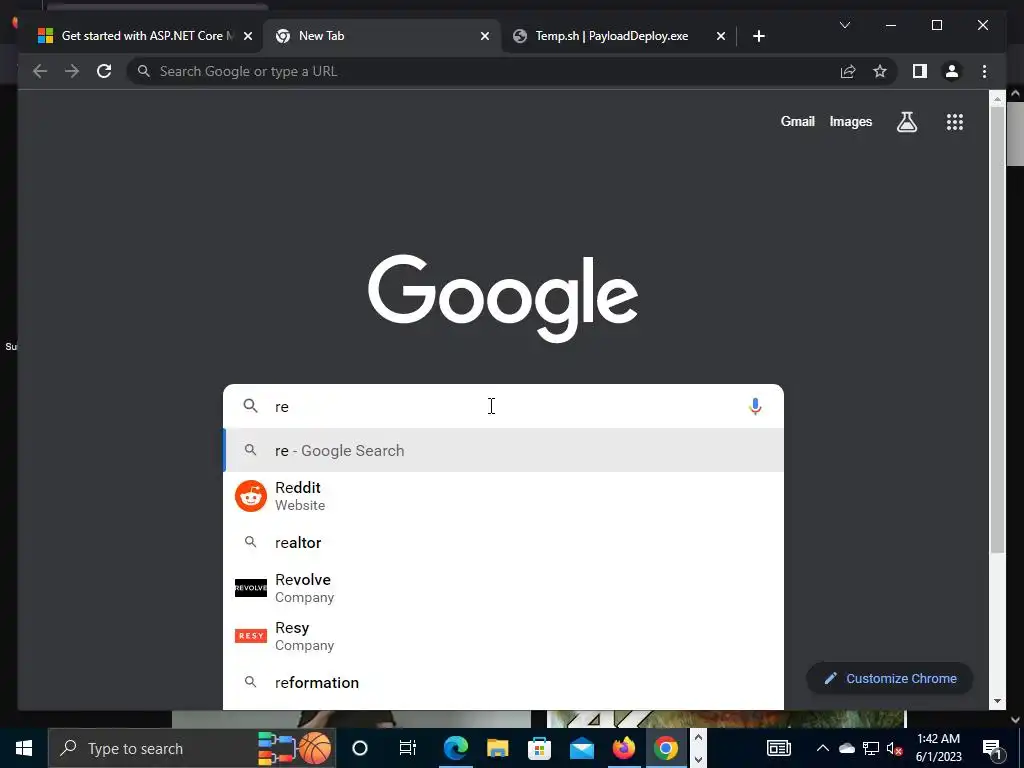
Task: Close the ASP.NET Core tab
Action: click(248, 36)
